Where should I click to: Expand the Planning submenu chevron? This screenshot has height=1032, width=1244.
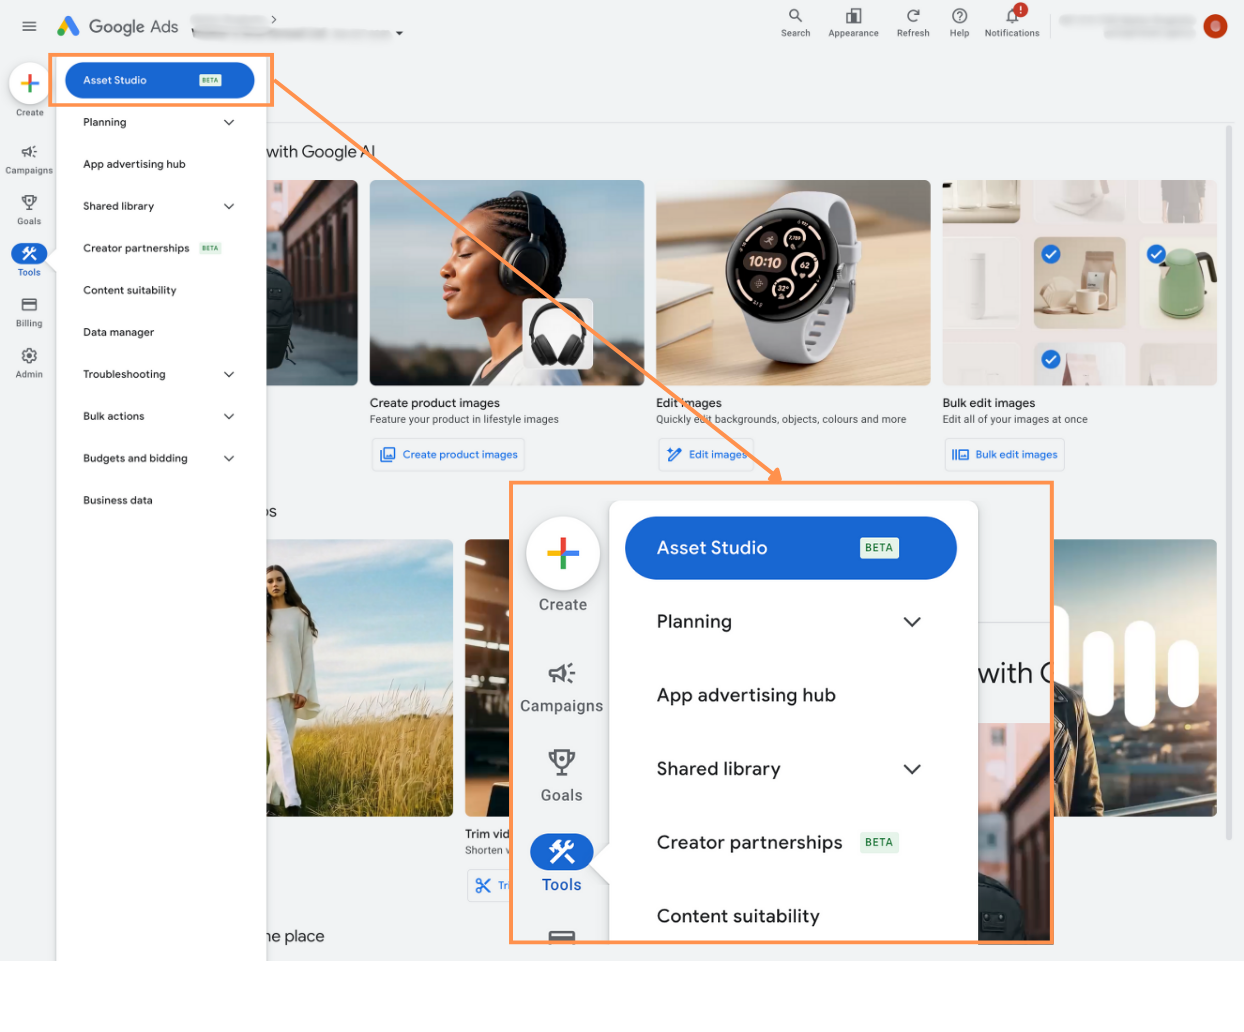(229, 122)
